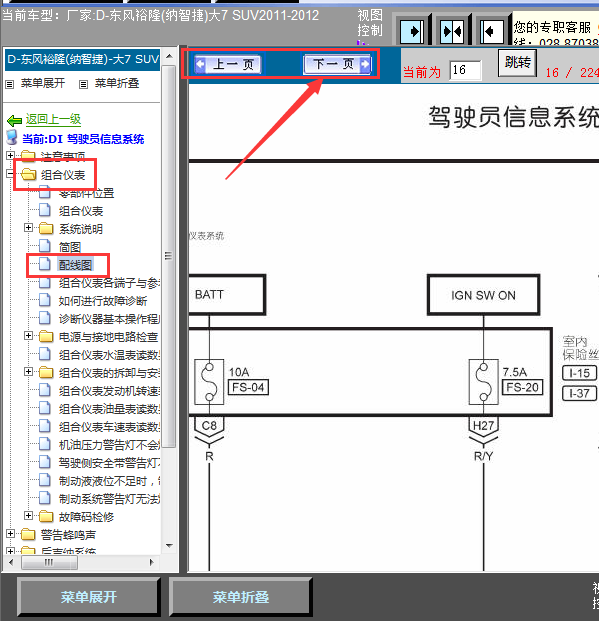Go to next page with 下一页 button
Image resolution: width=599 pixels, height=621 pixels.
[x=338, y=64]
